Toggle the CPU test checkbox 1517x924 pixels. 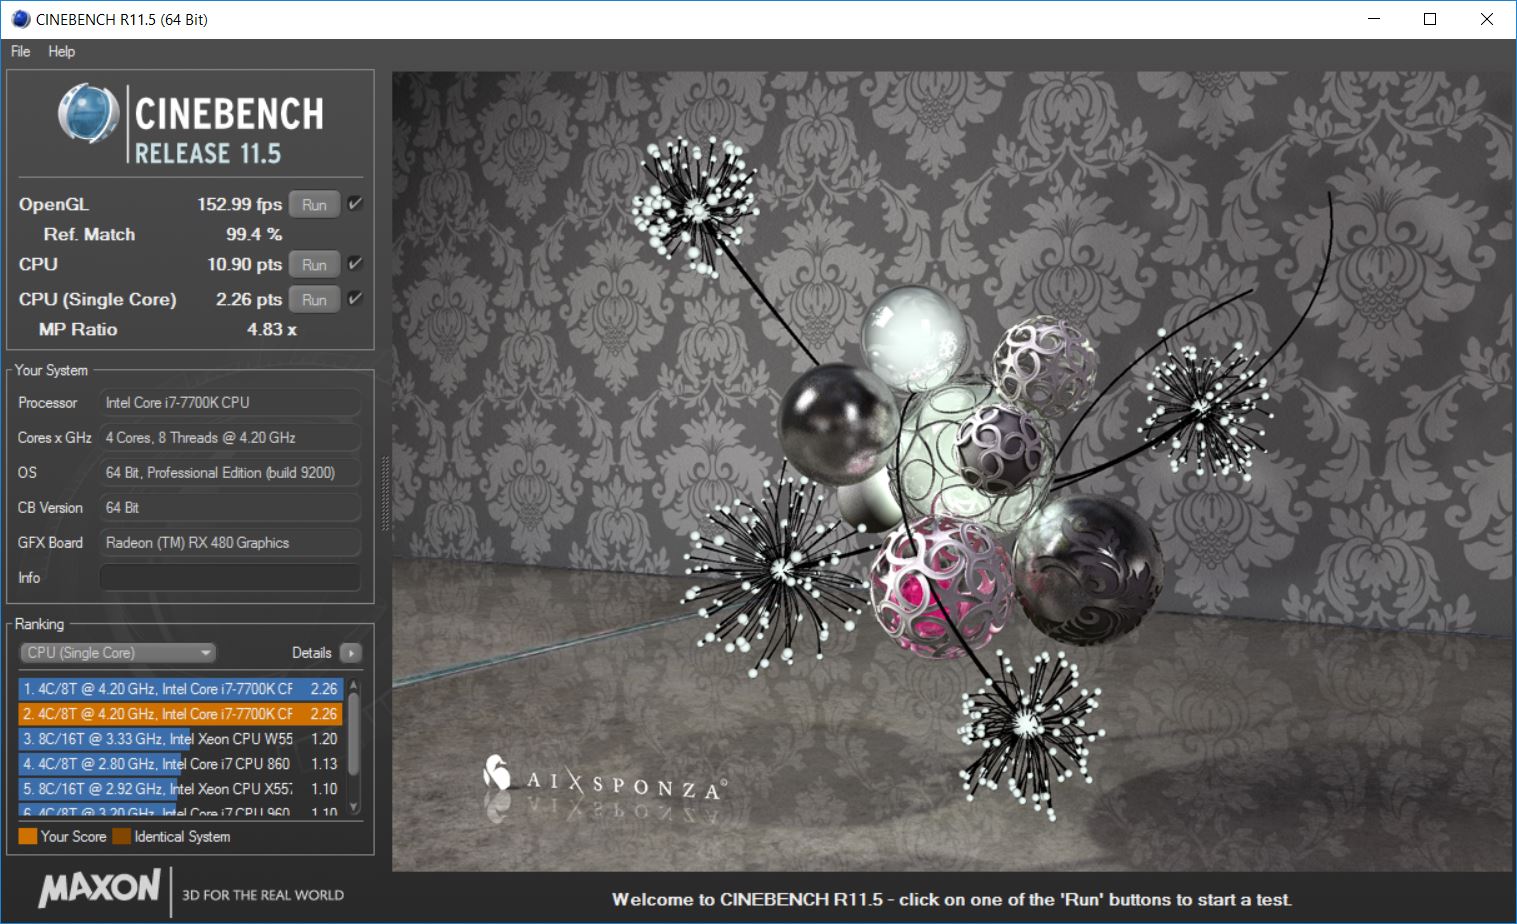[x=354, y=264]
